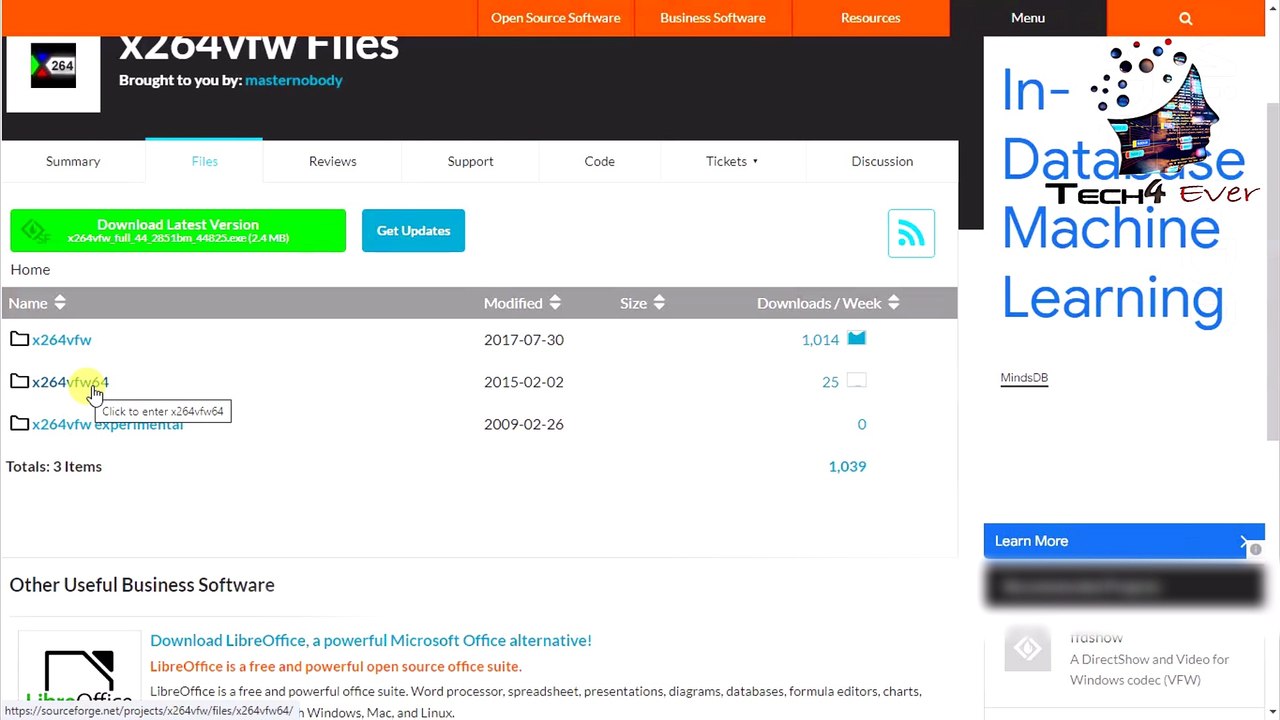Click the download stats chart for x264vfw
Screen dimensions: 1280x720
(856, 339)
